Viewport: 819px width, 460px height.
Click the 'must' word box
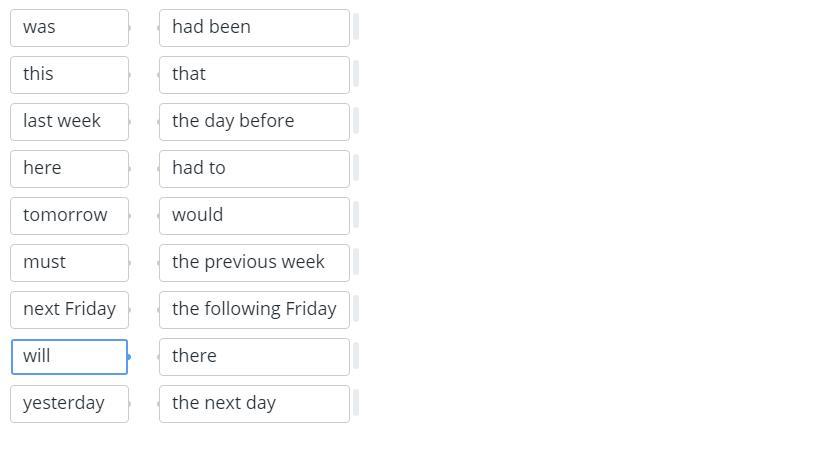pos(69,263)
